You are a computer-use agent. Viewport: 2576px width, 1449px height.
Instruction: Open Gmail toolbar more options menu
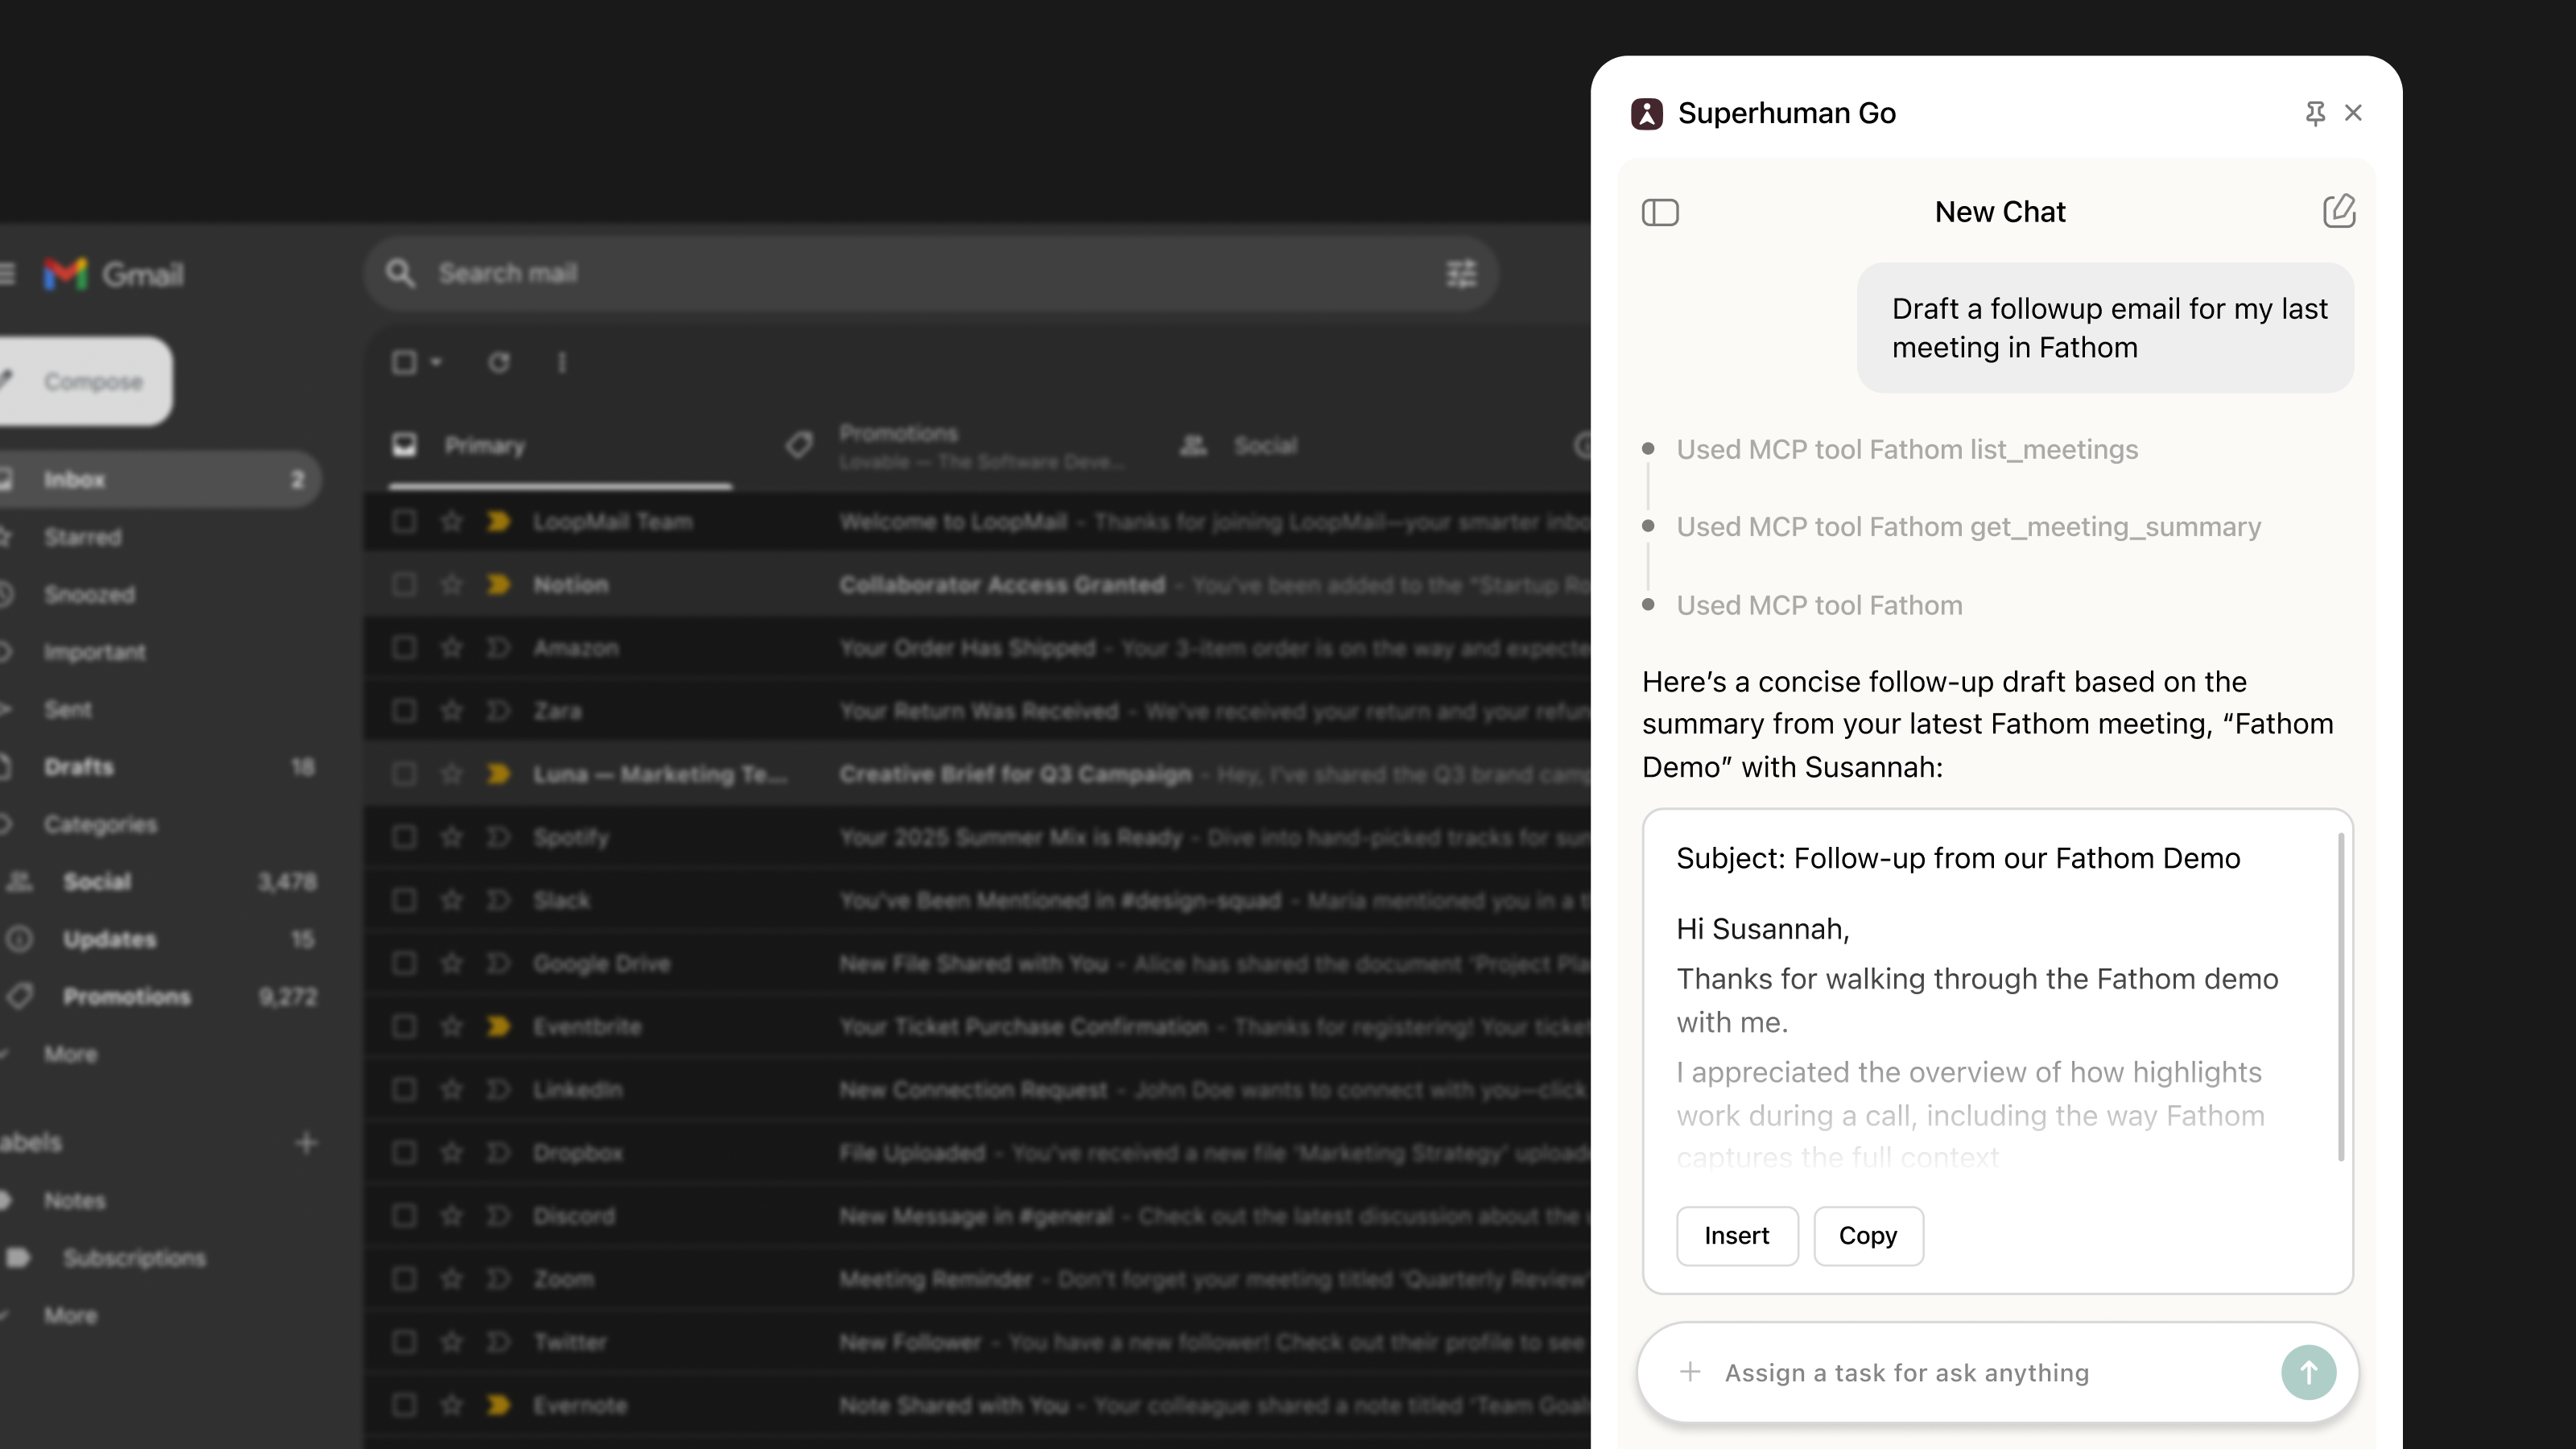pyautogui.click(x=561, y=362)
